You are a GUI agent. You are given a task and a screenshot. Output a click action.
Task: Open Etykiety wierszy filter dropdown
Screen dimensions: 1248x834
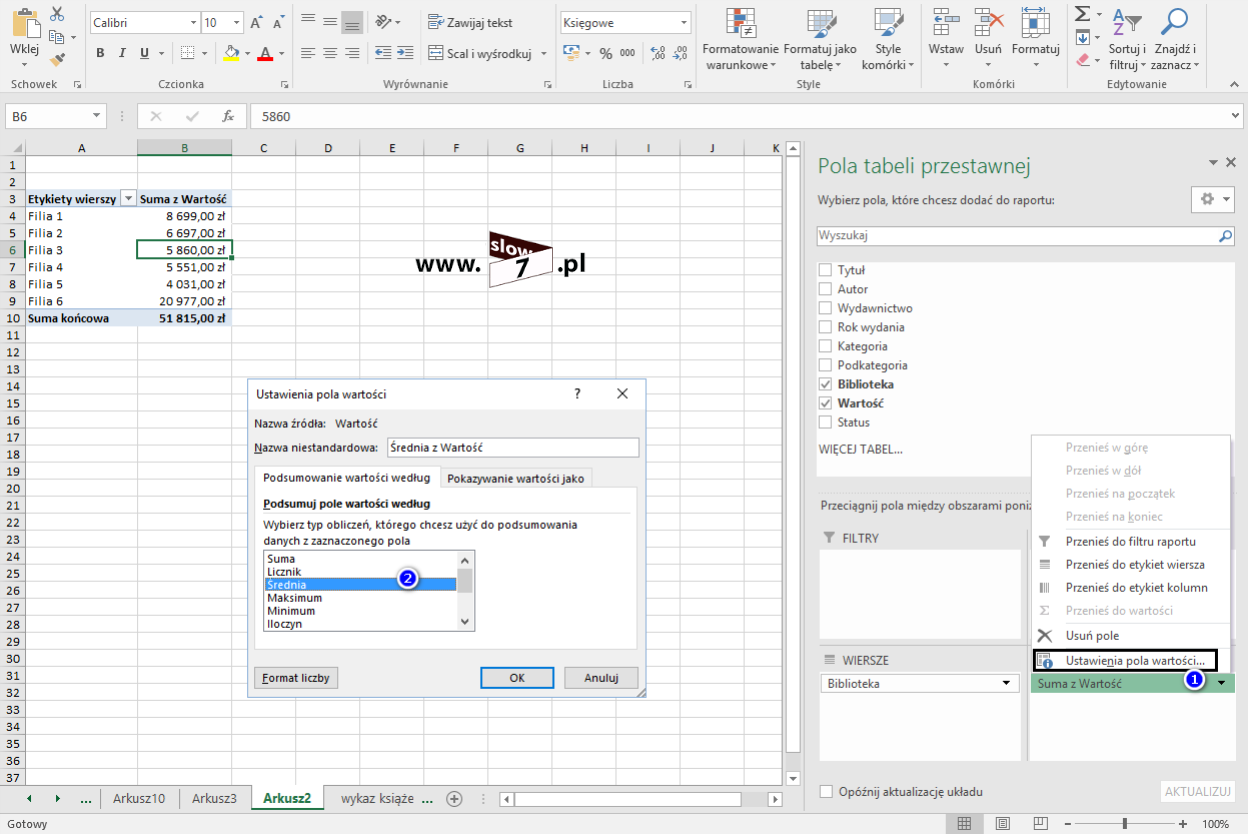pos(127,199)
